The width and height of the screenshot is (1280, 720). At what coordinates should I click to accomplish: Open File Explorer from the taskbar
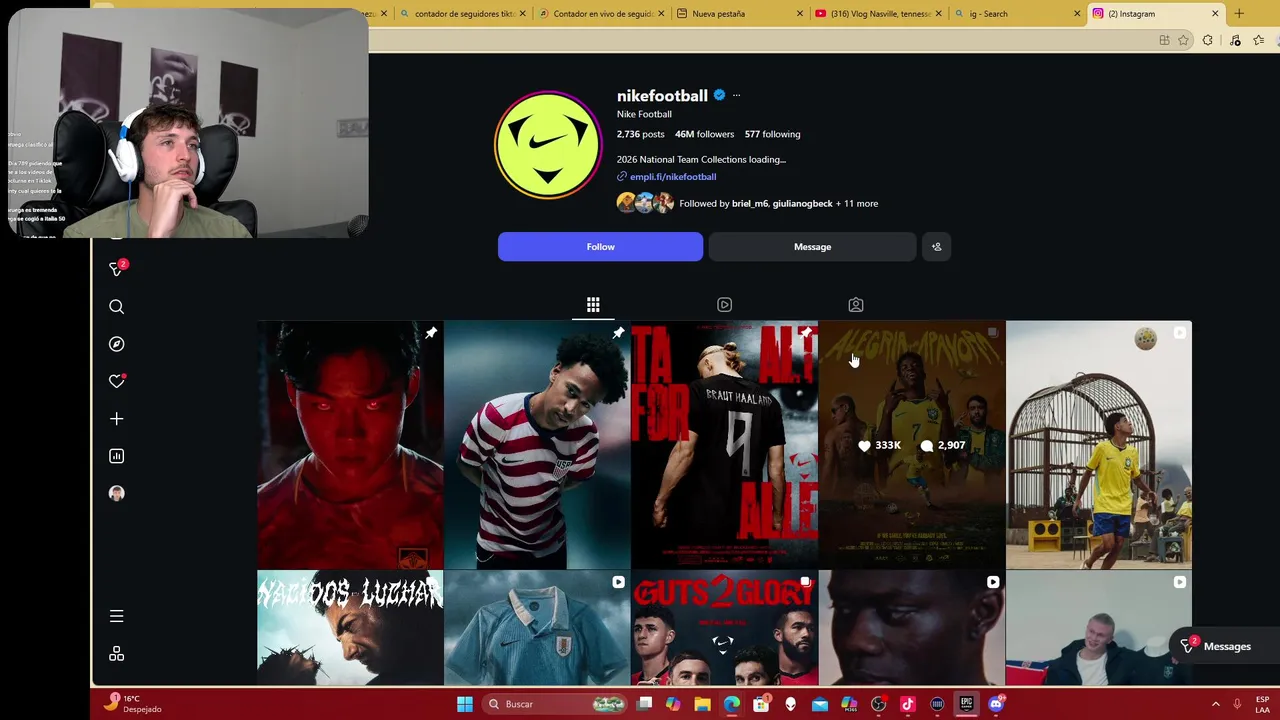[x=702, y=704]
